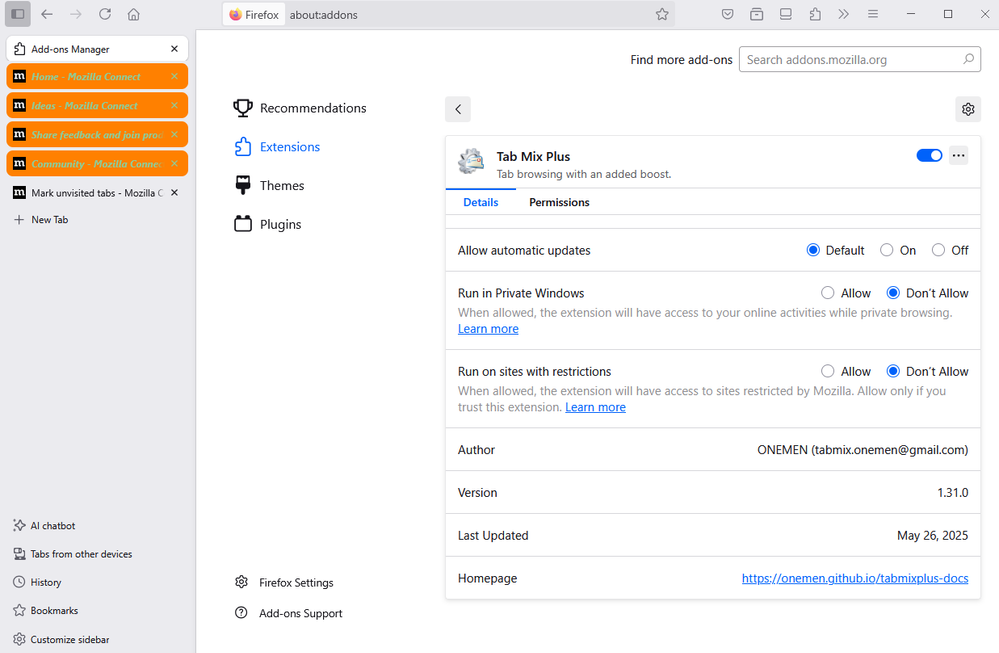The width and height of the screenshot is (999, 653).
Task: Close the Share feedback tab
Action: click(x=175, y=134)
